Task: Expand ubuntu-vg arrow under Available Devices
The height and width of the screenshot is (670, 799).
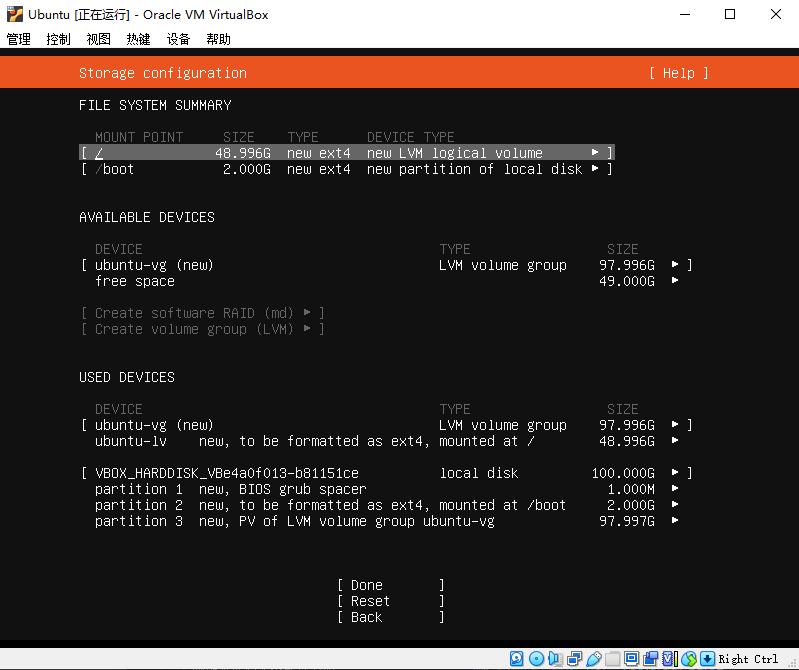Action: [675, 264]
